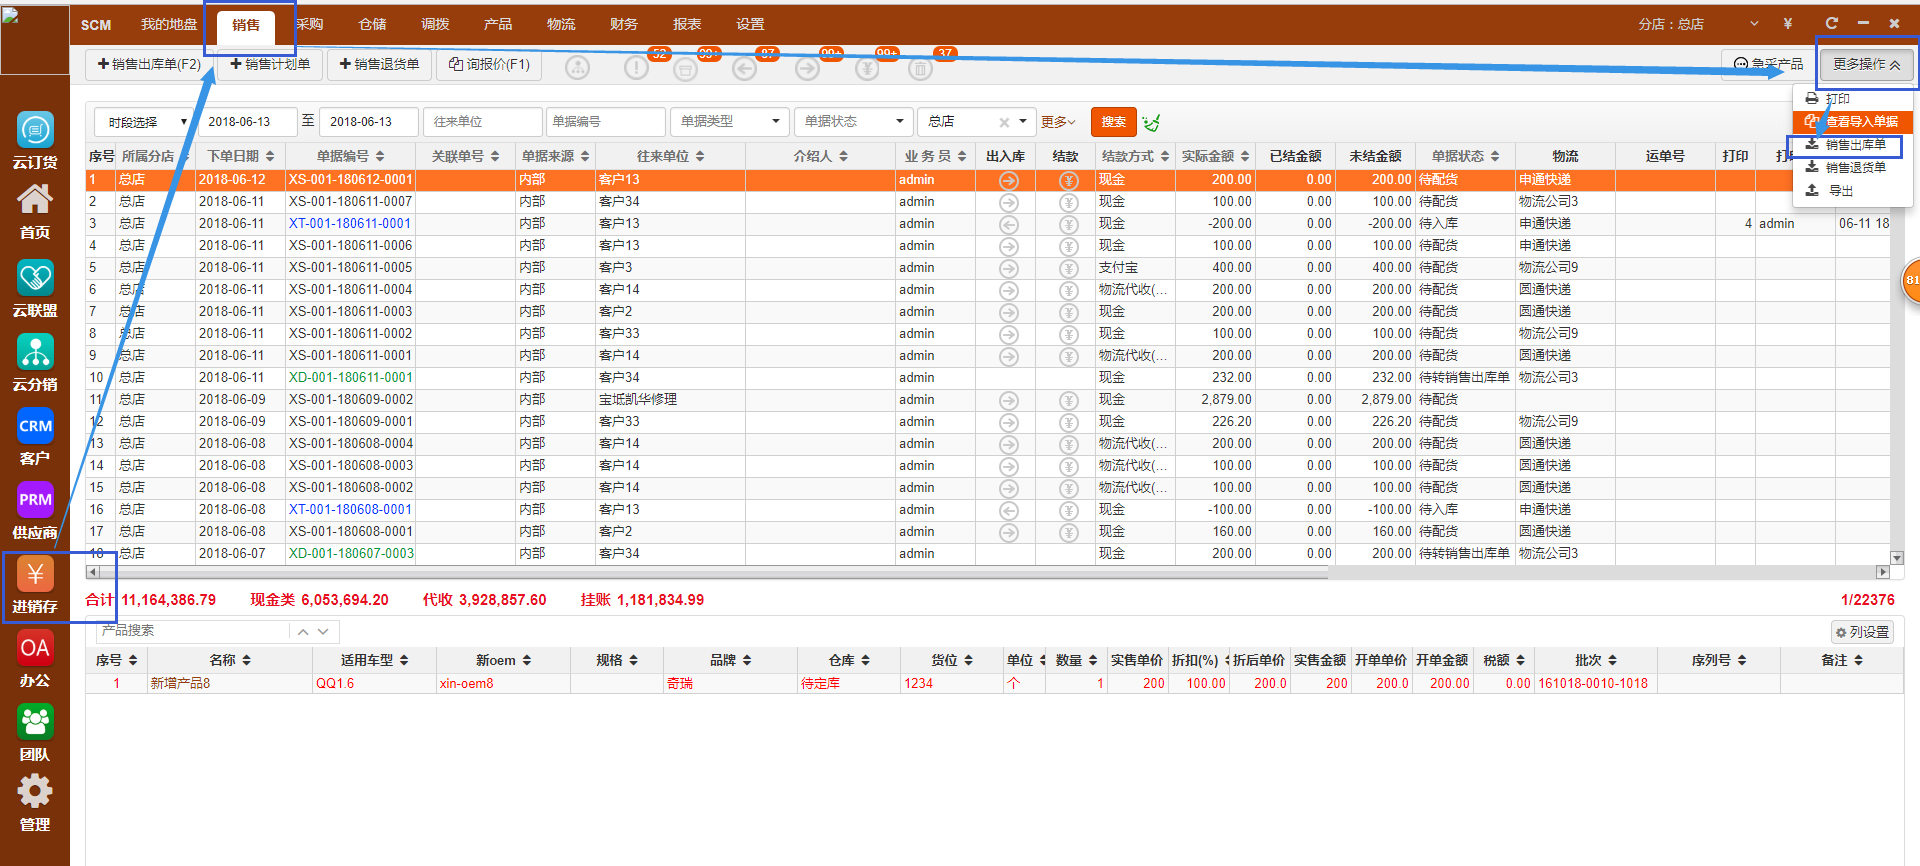Open the 云订货 sidebar icon
Screen dimensions: 1920x866
(35, 131)
